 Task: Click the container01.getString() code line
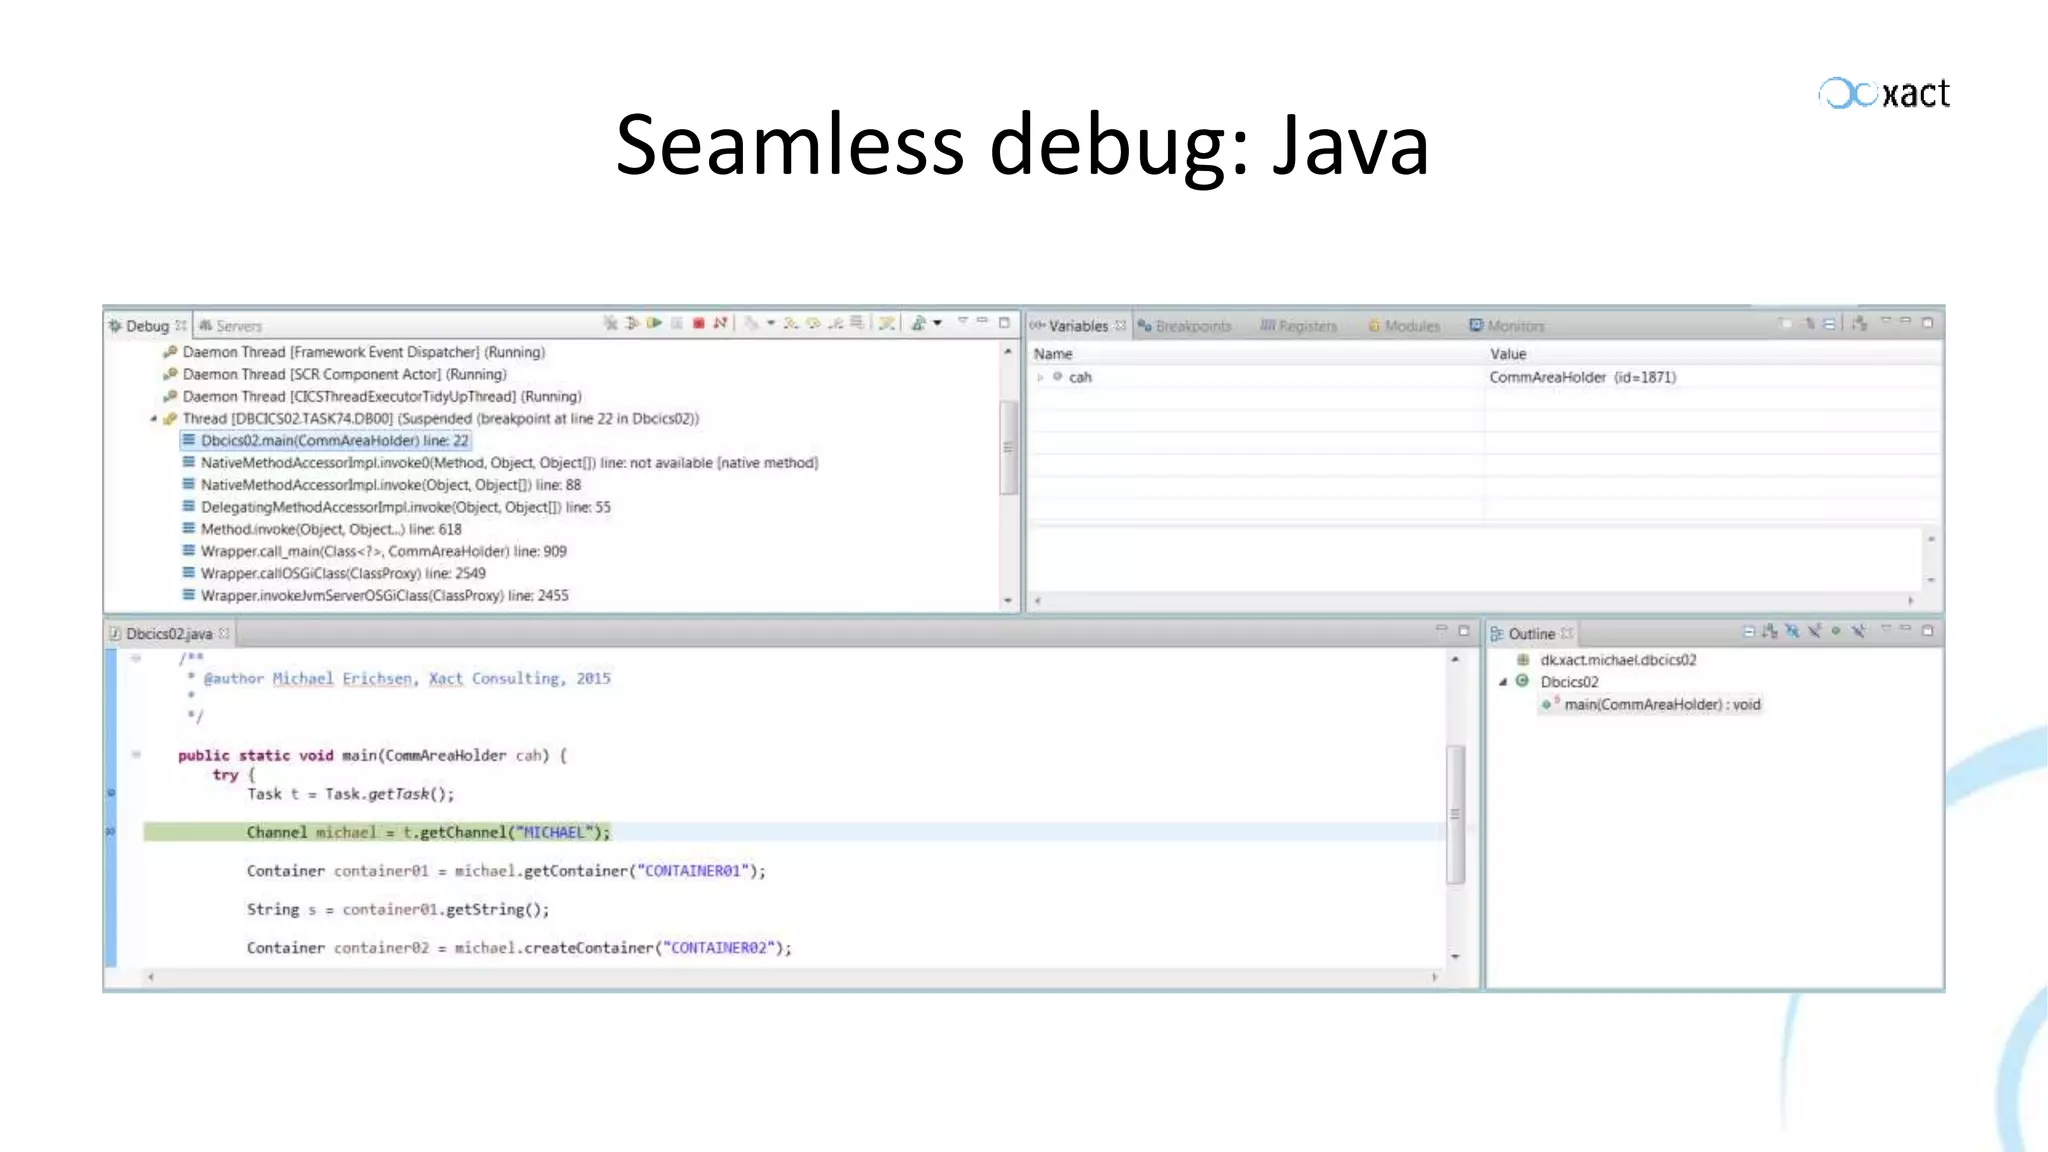coord(398,909)
